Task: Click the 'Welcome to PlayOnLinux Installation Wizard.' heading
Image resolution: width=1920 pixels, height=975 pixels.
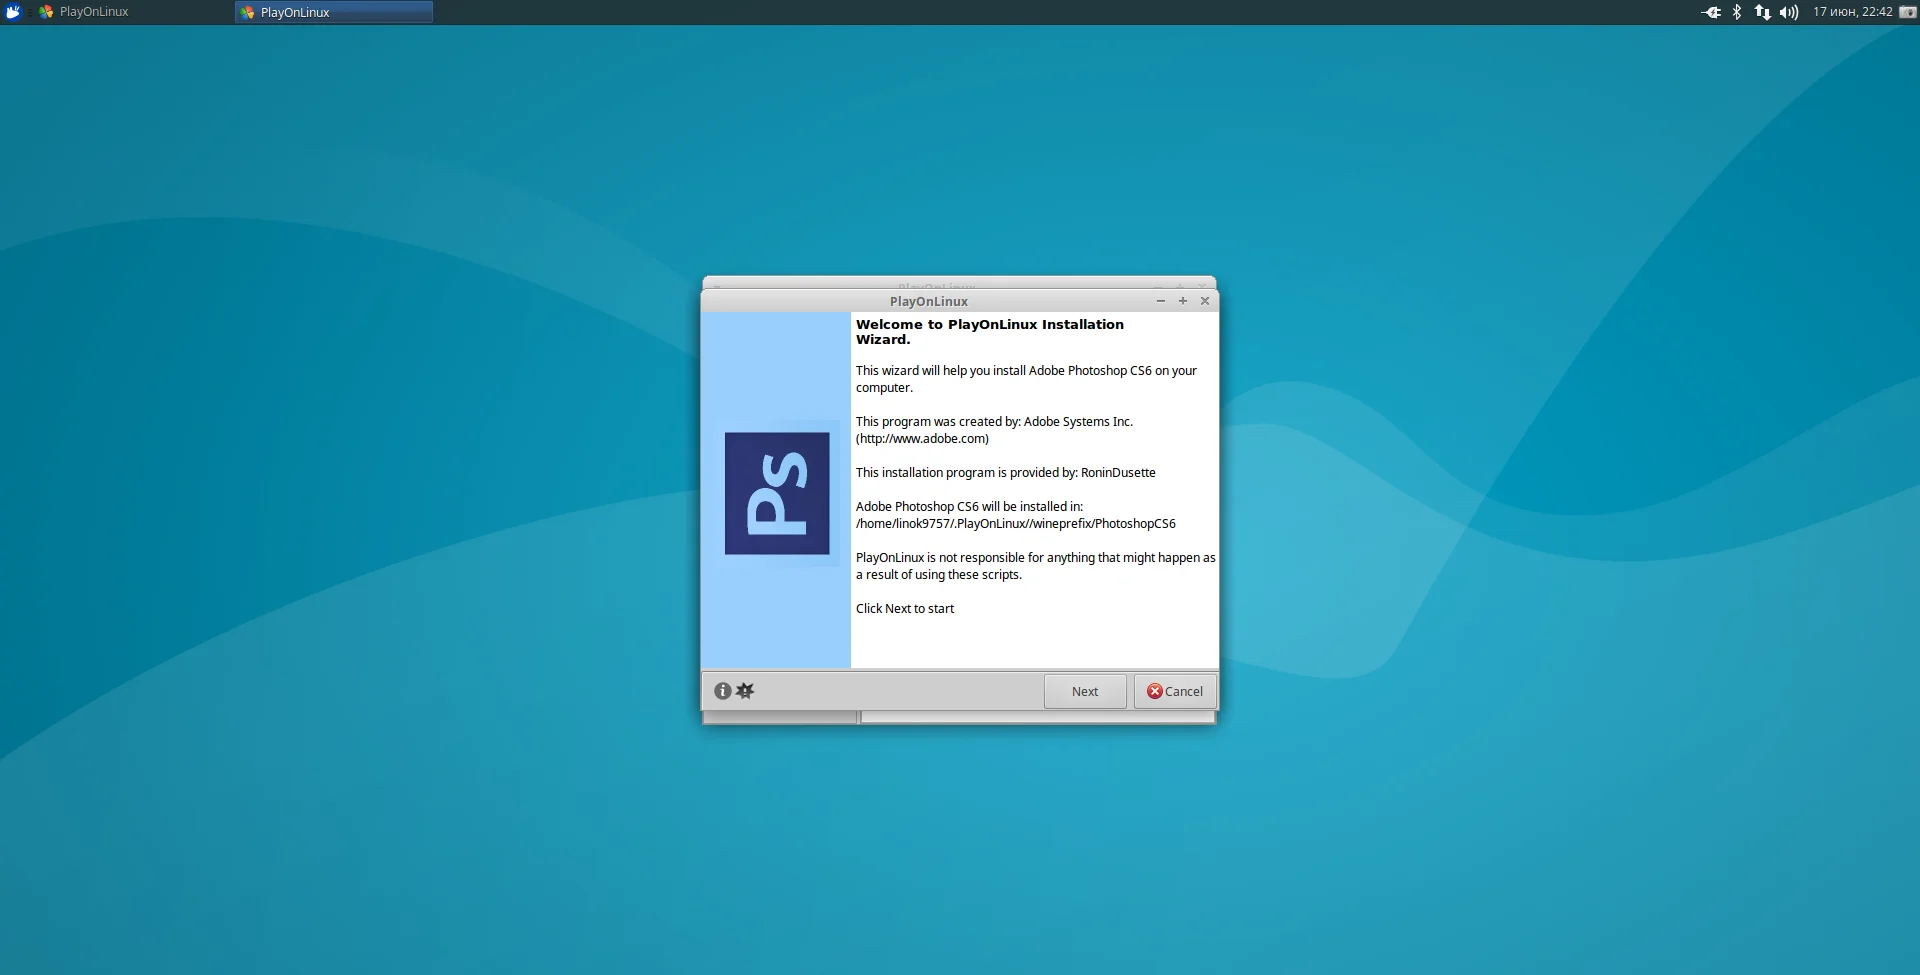Action: 990,332
